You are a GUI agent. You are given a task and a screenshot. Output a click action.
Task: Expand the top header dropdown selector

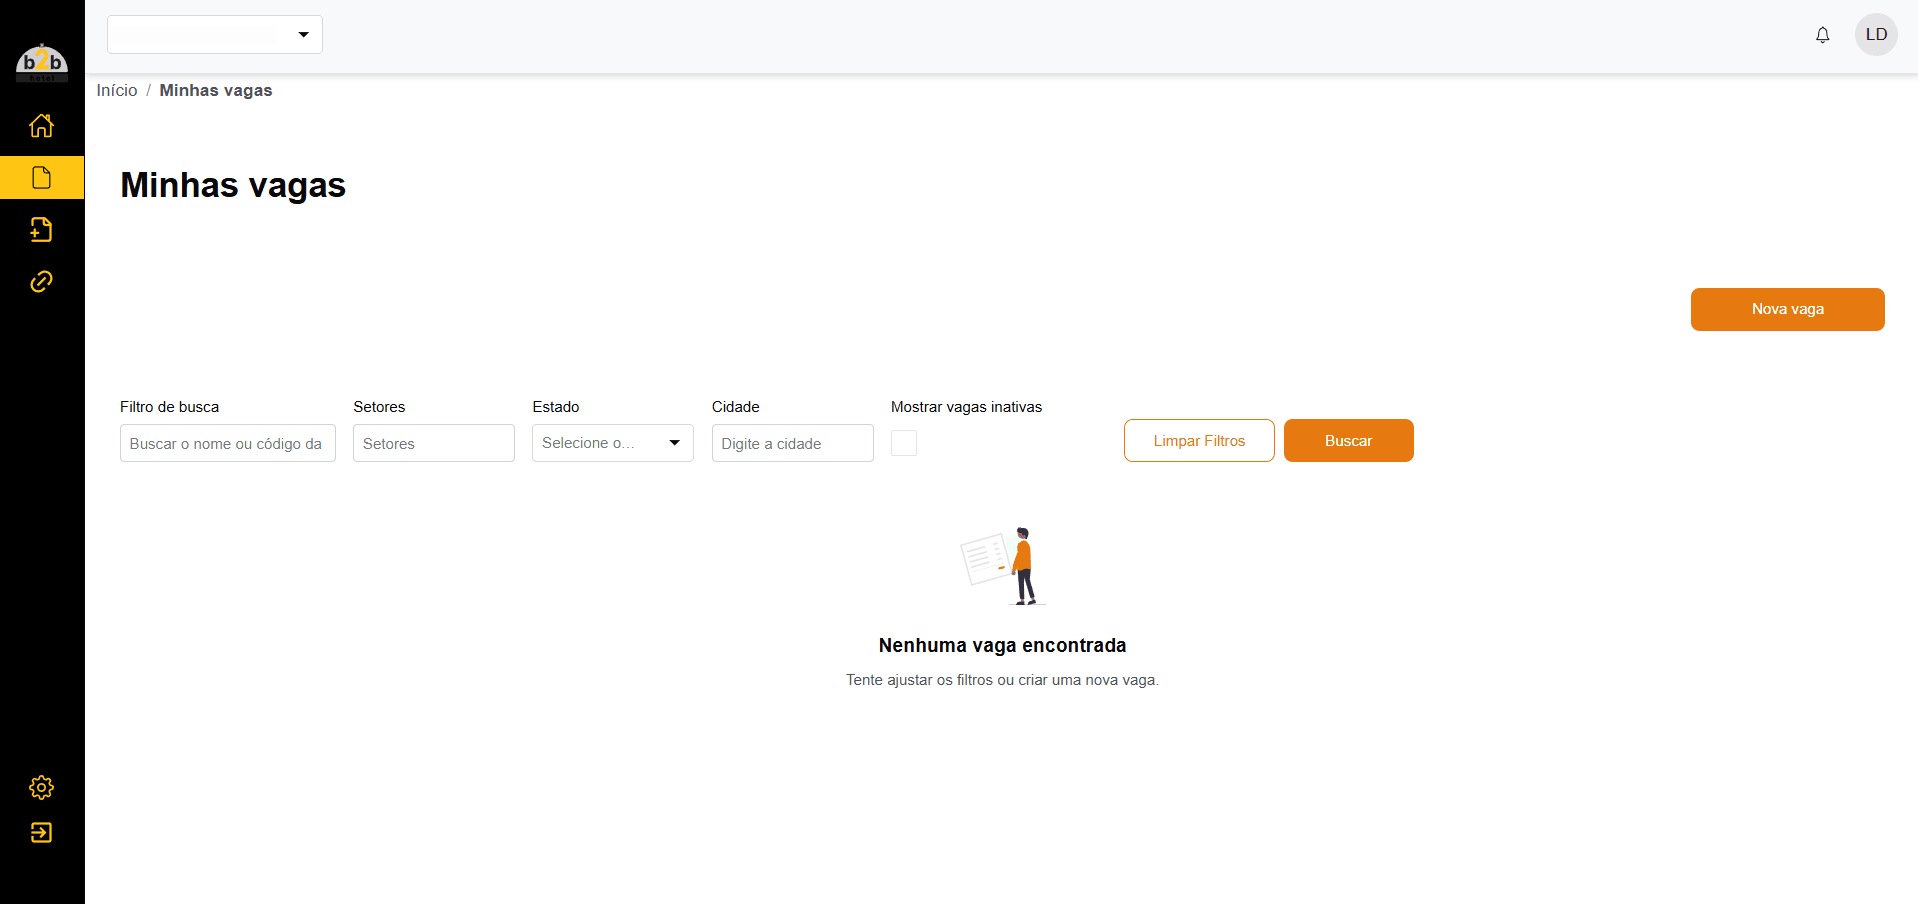coord(215,35)
